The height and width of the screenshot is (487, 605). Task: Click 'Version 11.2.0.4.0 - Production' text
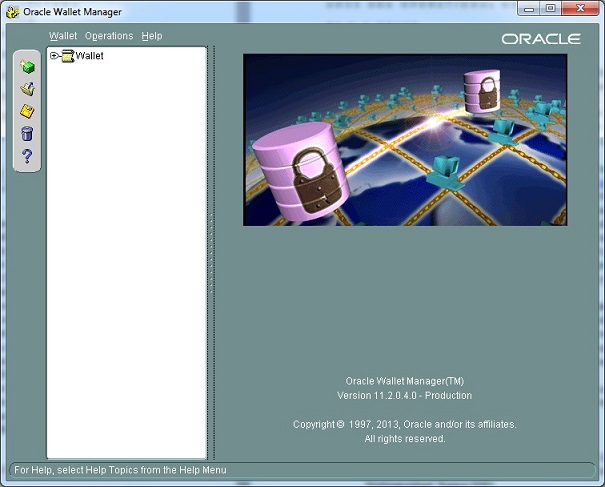404,396
